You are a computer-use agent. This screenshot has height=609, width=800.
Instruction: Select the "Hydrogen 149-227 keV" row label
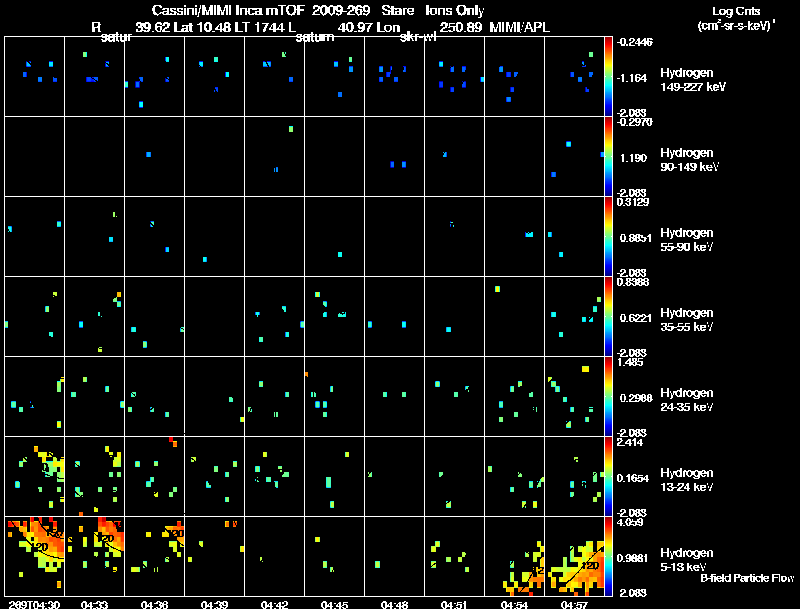693,80
